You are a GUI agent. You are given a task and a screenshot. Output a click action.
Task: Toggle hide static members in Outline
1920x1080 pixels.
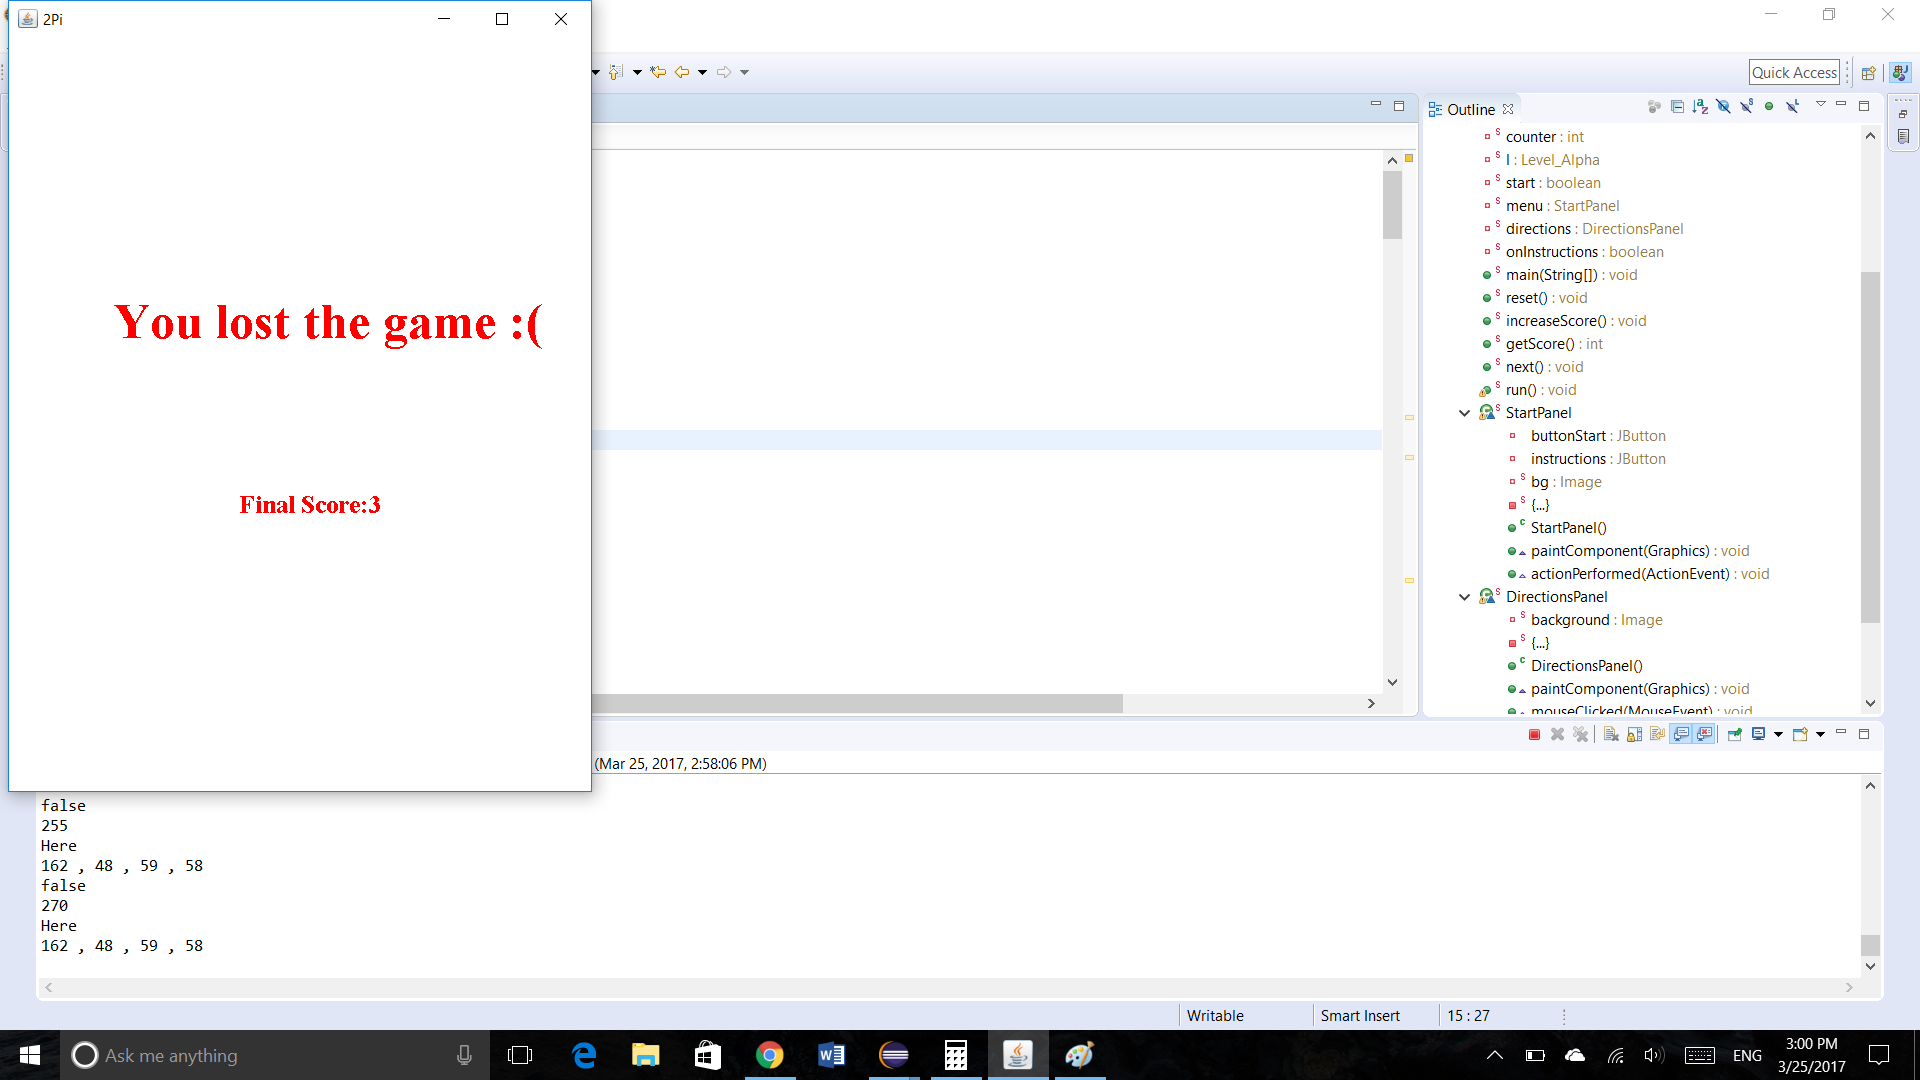pyautogui.click(x=1746, y=106)
